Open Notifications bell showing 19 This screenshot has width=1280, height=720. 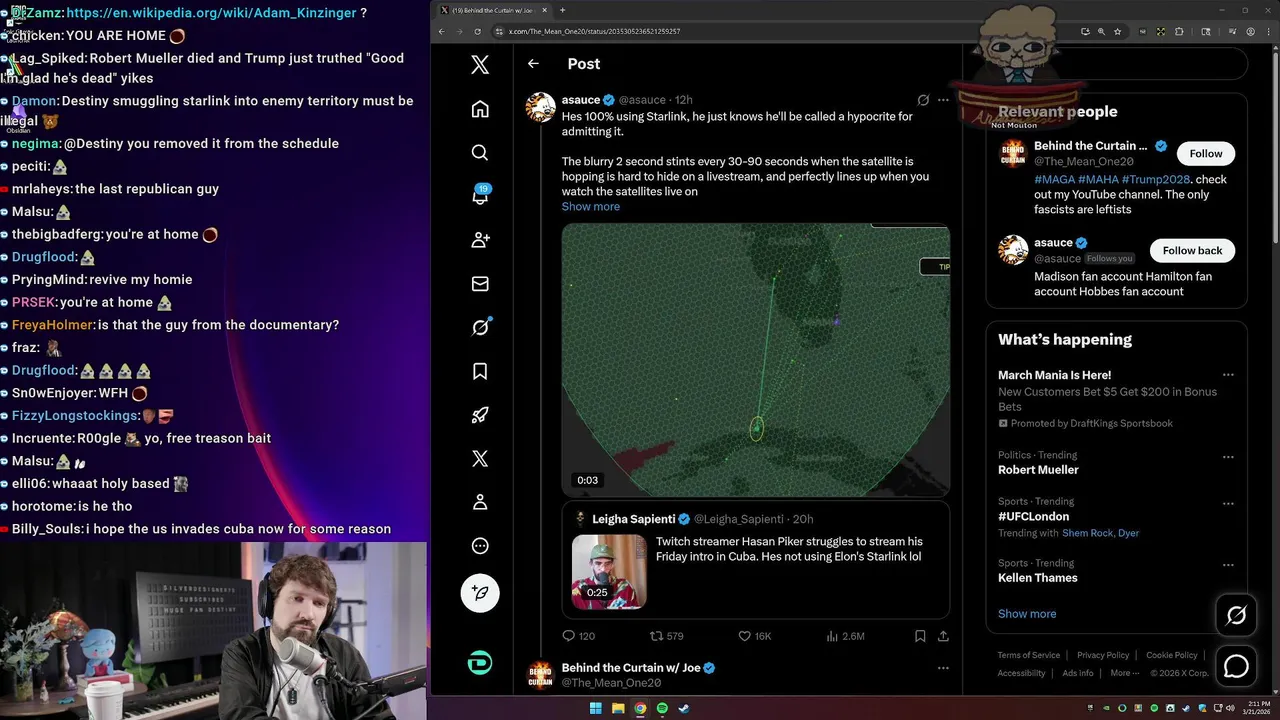(x=481, y=195)
